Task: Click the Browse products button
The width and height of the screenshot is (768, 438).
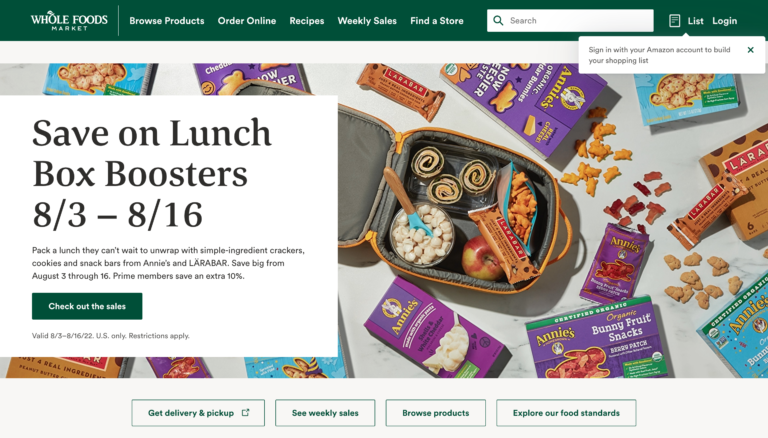Action: [435, 413]
